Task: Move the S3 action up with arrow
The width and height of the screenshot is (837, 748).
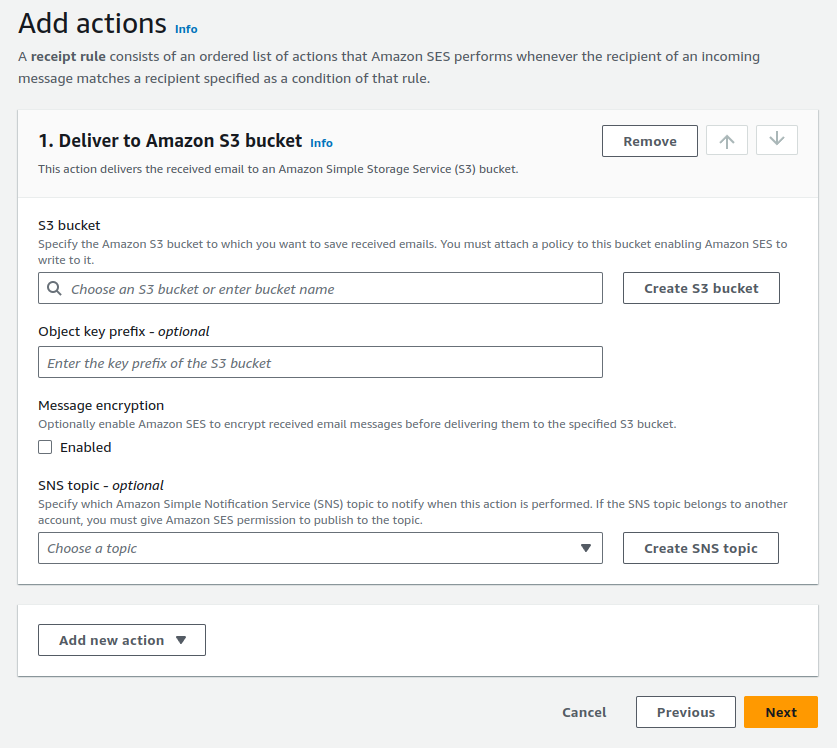Action: tap(726, 140)
